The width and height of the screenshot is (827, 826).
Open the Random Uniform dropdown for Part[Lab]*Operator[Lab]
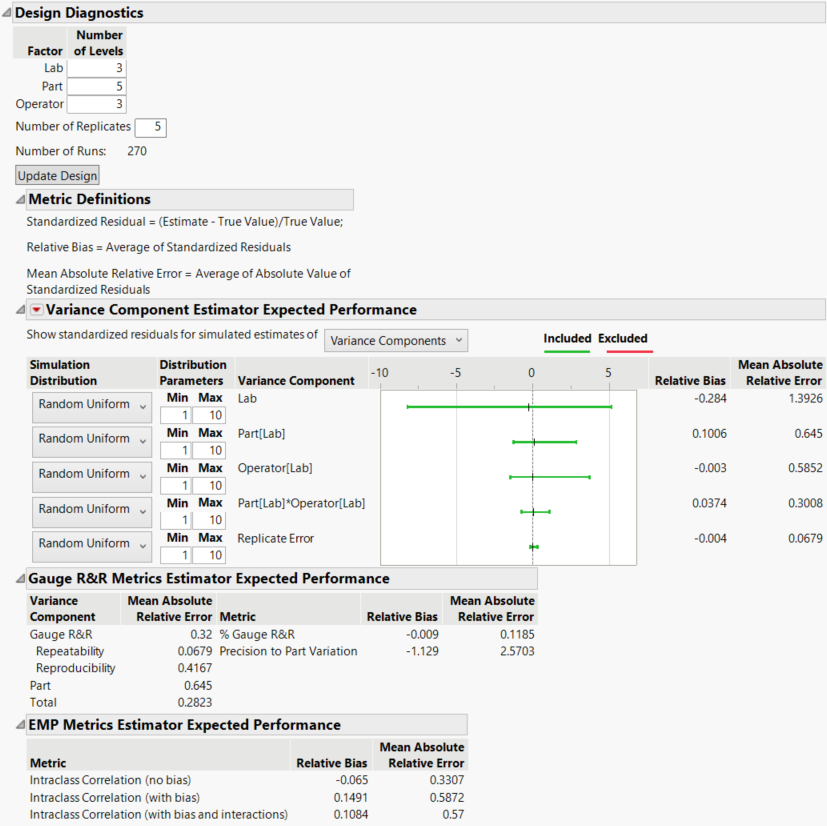[x=91, y=510]
